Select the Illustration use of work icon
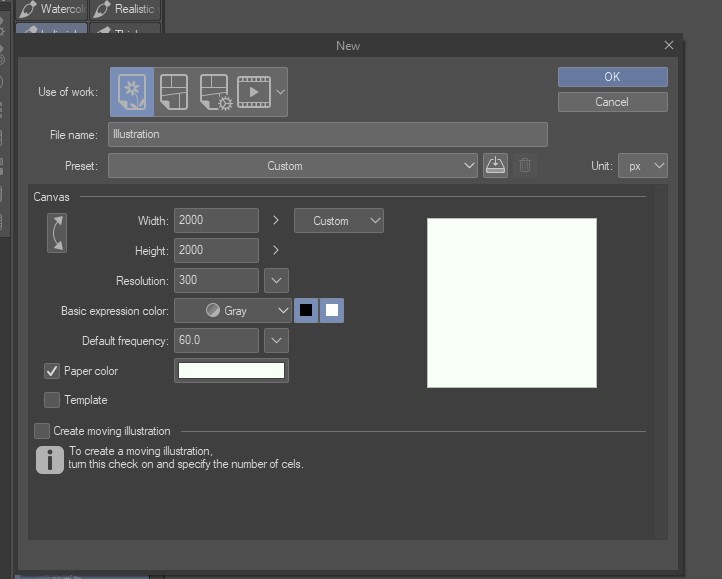 (x=132, y=92)
